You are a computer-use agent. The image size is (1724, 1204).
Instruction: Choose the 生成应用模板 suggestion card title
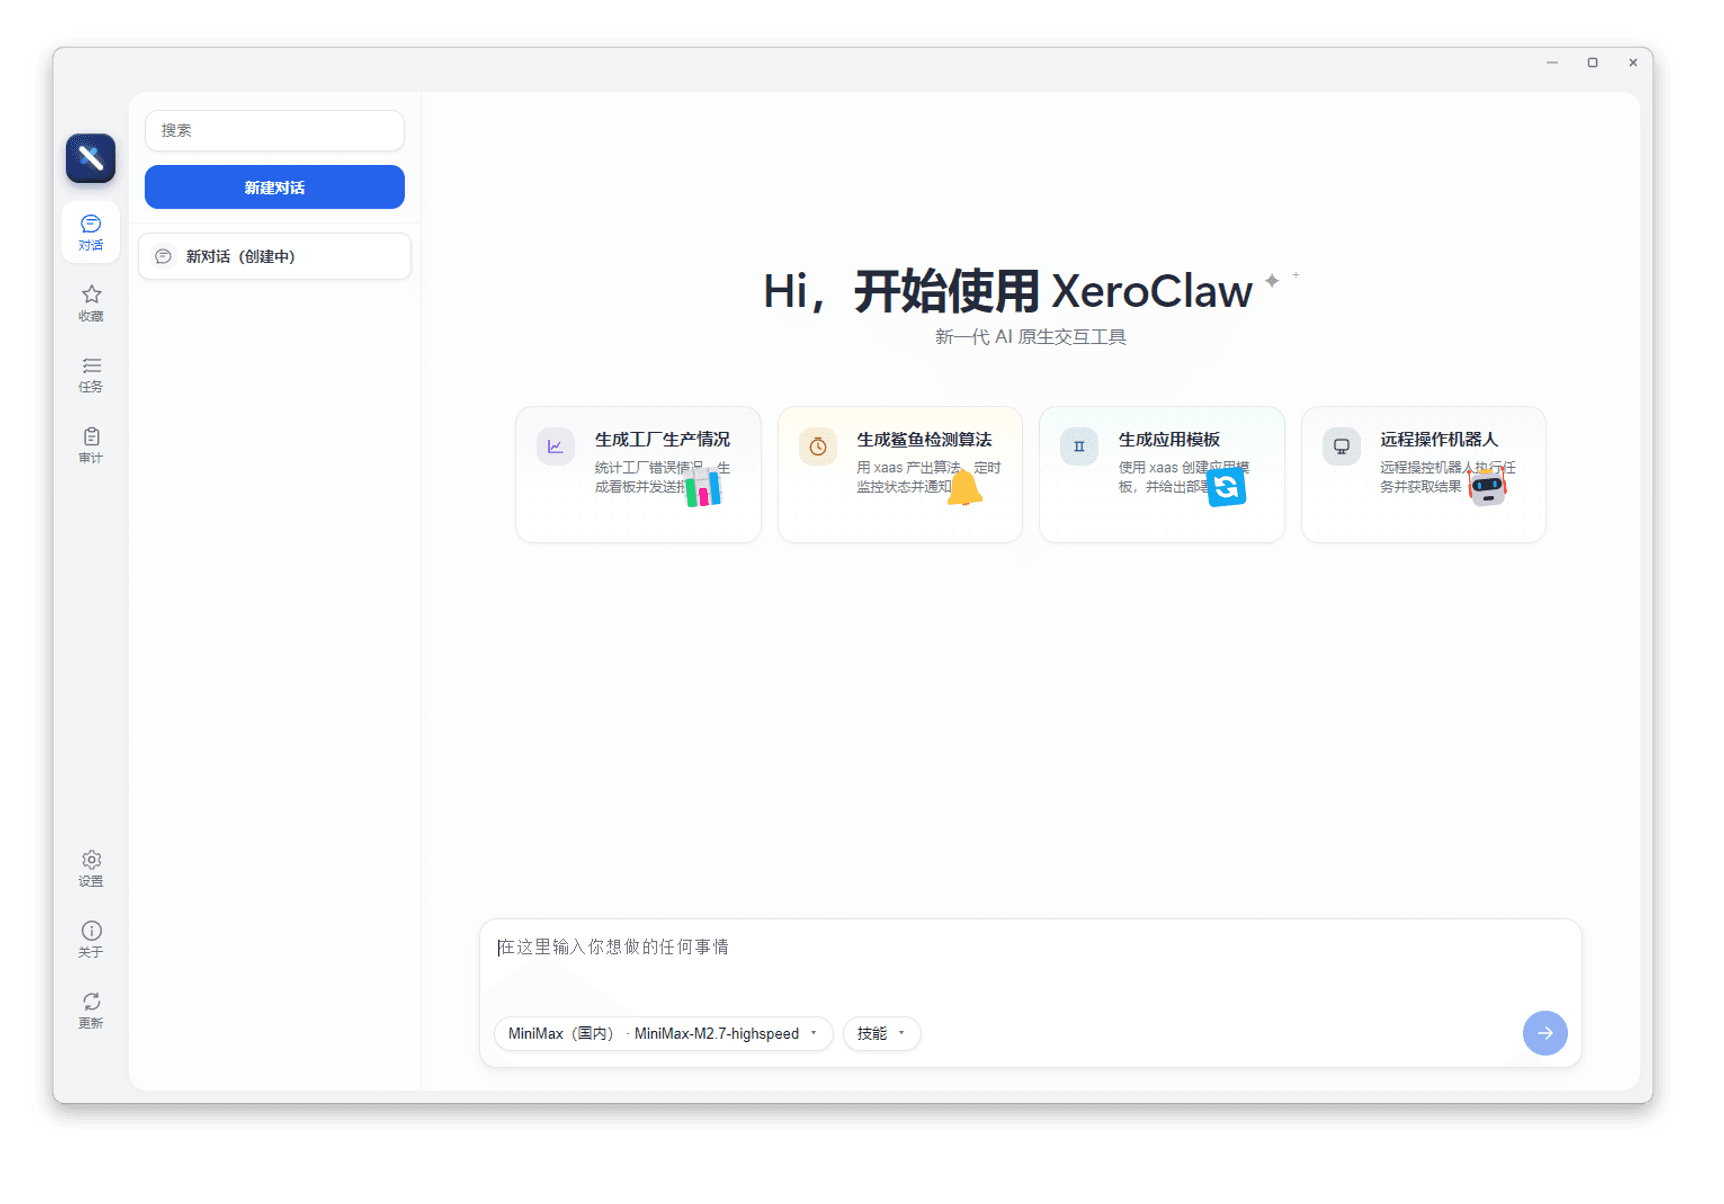click(x=1168, y=439)
